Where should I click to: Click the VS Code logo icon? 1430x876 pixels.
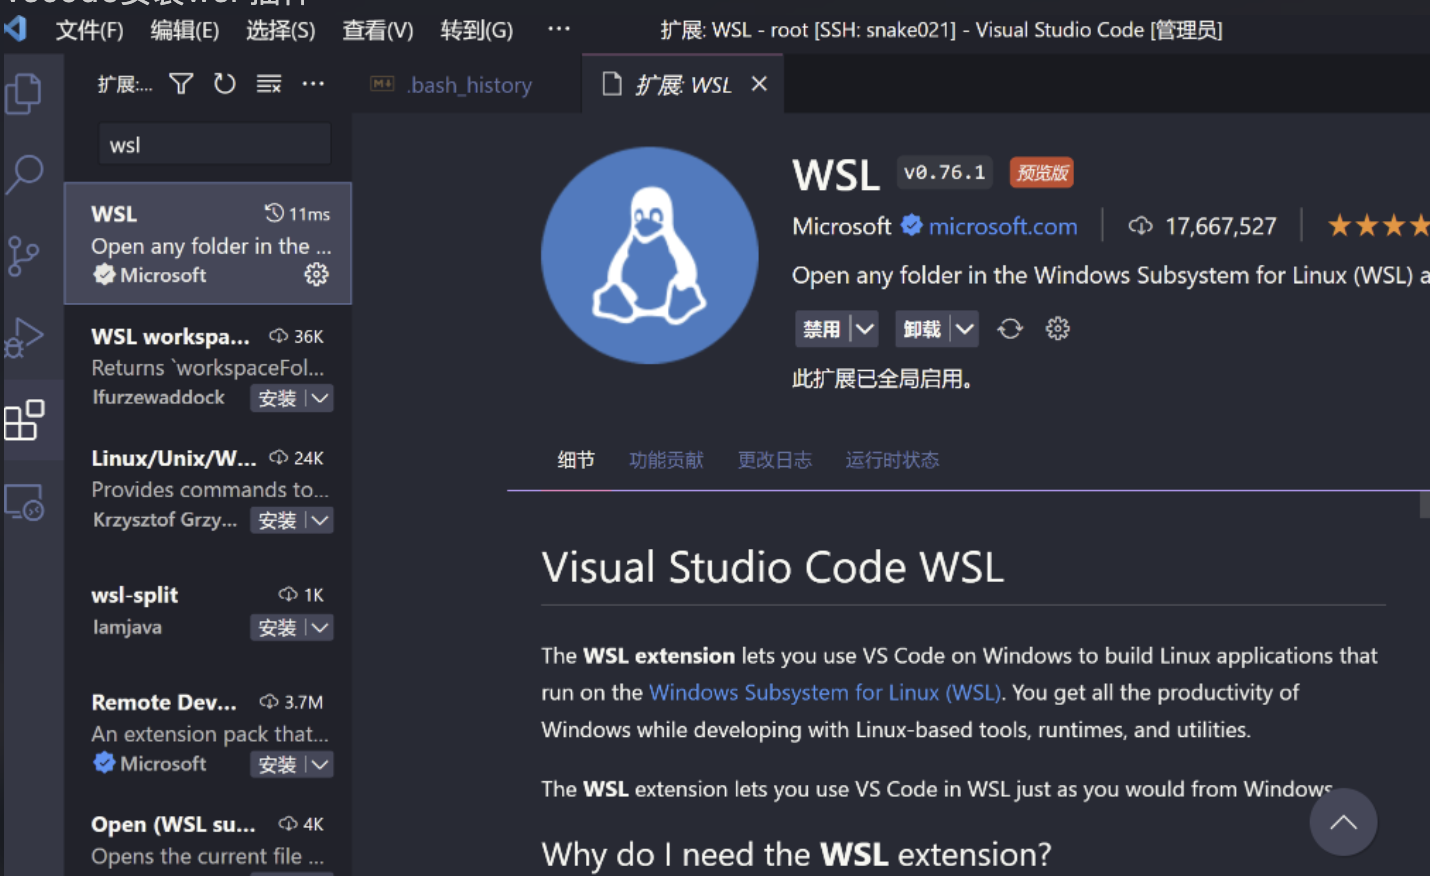click(16, 29)
